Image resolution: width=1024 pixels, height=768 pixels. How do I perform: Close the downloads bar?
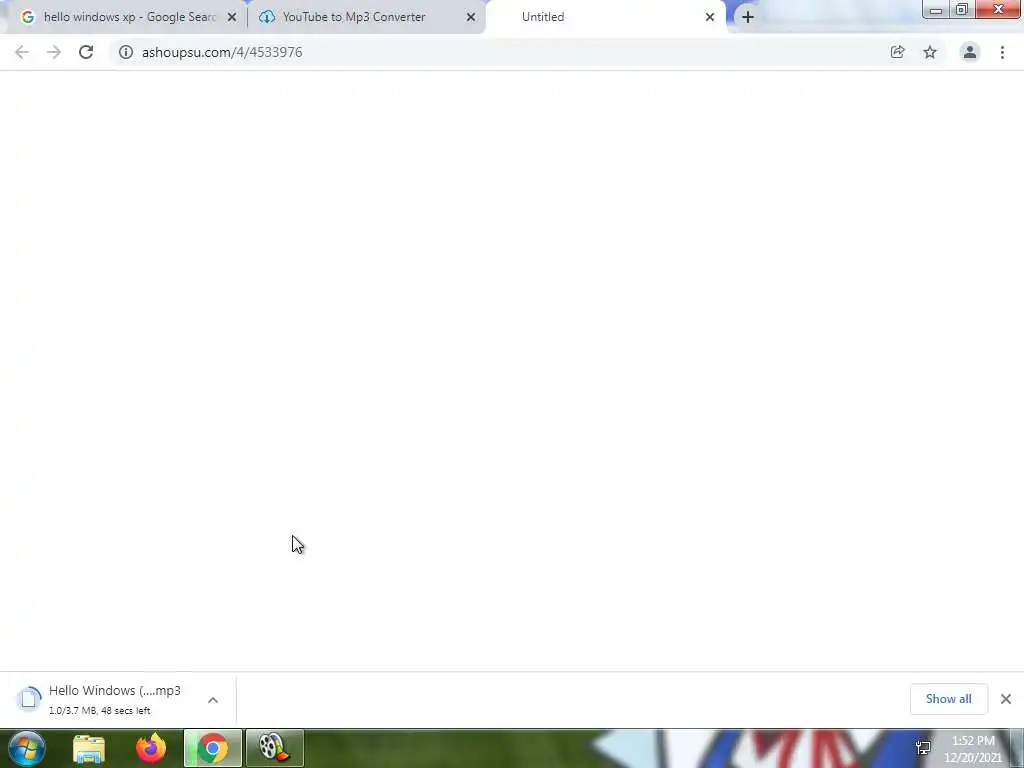pos(1006,699)
